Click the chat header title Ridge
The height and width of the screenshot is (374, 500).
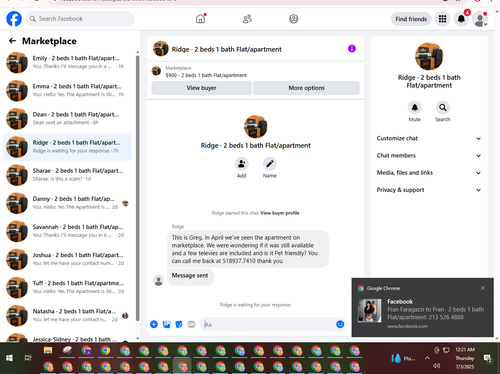[x=227, y=49]
